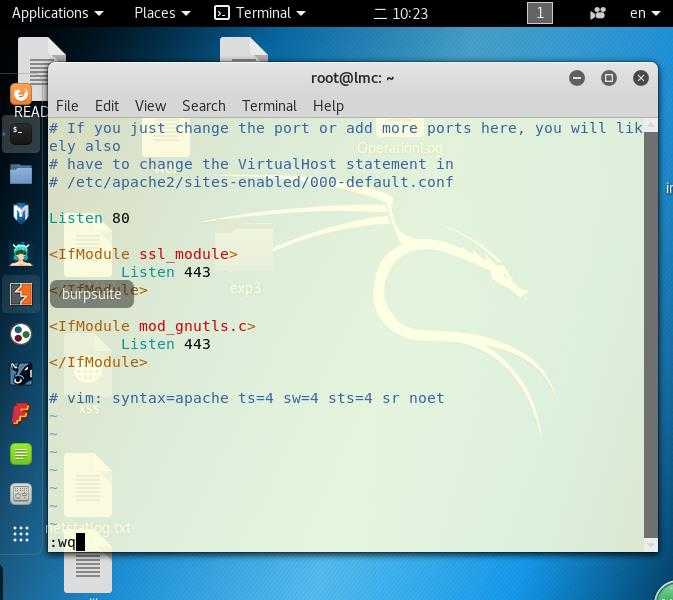
Task: Maximize the root@lmc terminal window
Action: click(x=609, y=78)
